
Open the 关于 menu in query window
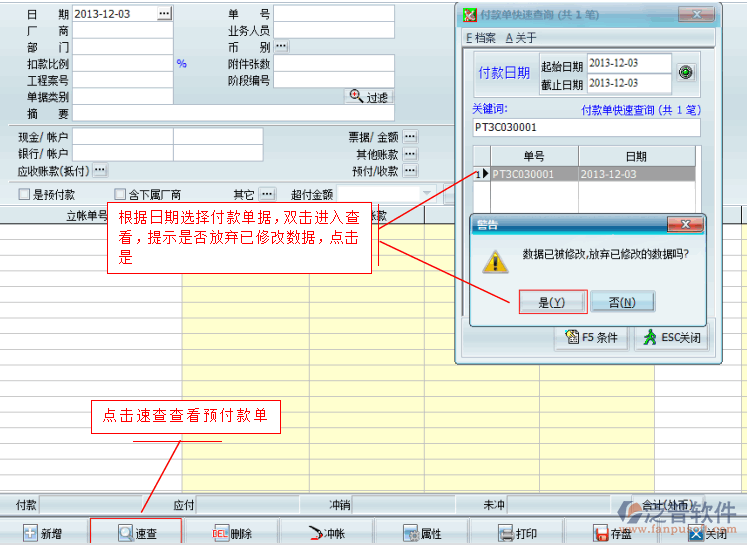click(521, 37)
